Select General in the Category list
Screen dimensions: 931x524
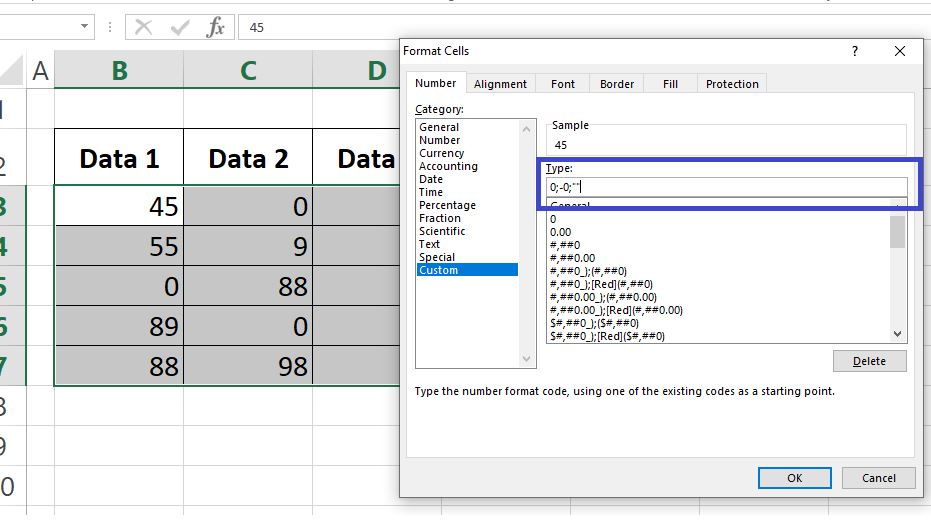point(439,127)
